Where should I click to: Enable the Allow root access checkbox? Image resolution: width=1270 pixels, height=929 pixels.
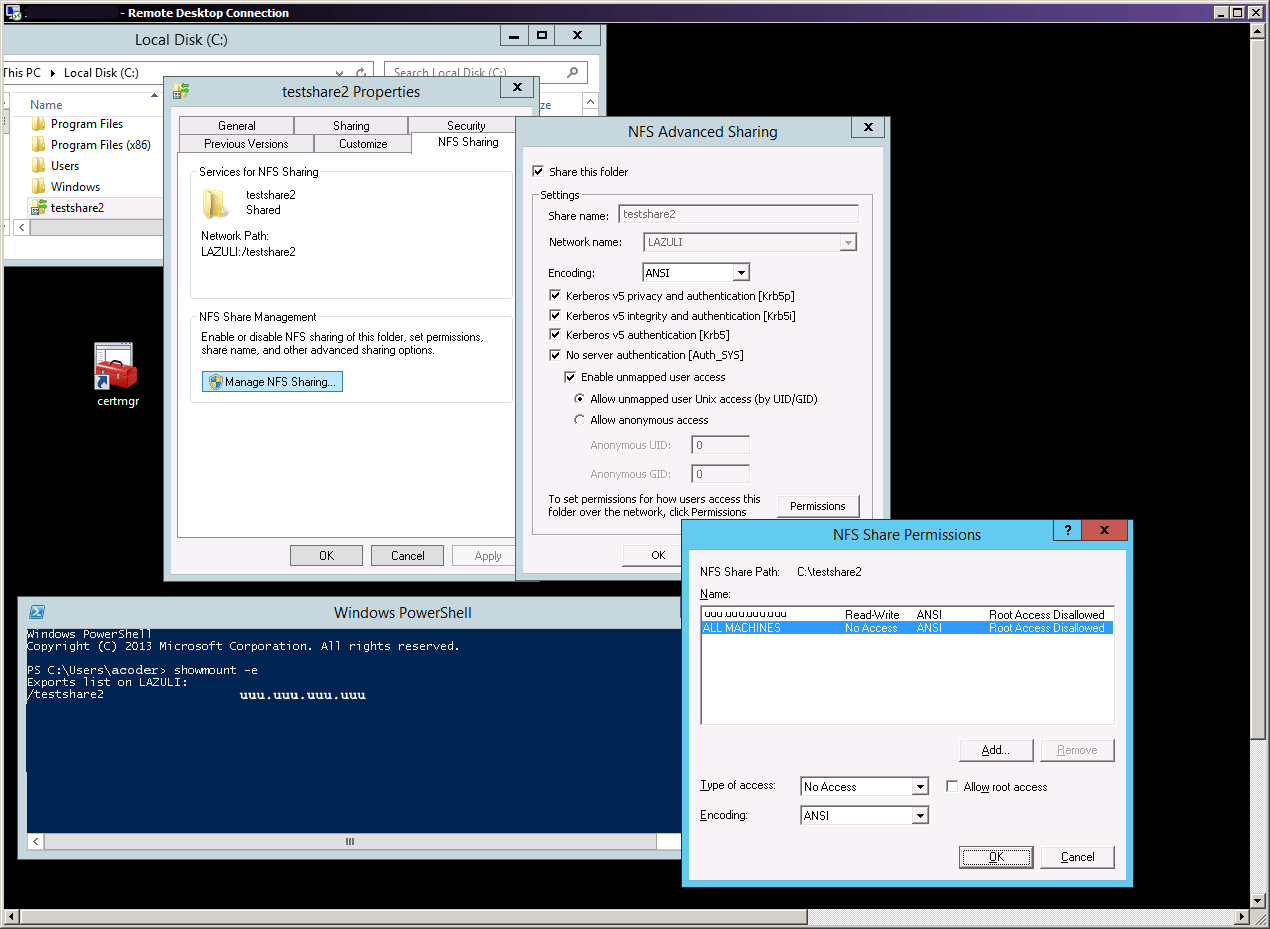point(952,787)
